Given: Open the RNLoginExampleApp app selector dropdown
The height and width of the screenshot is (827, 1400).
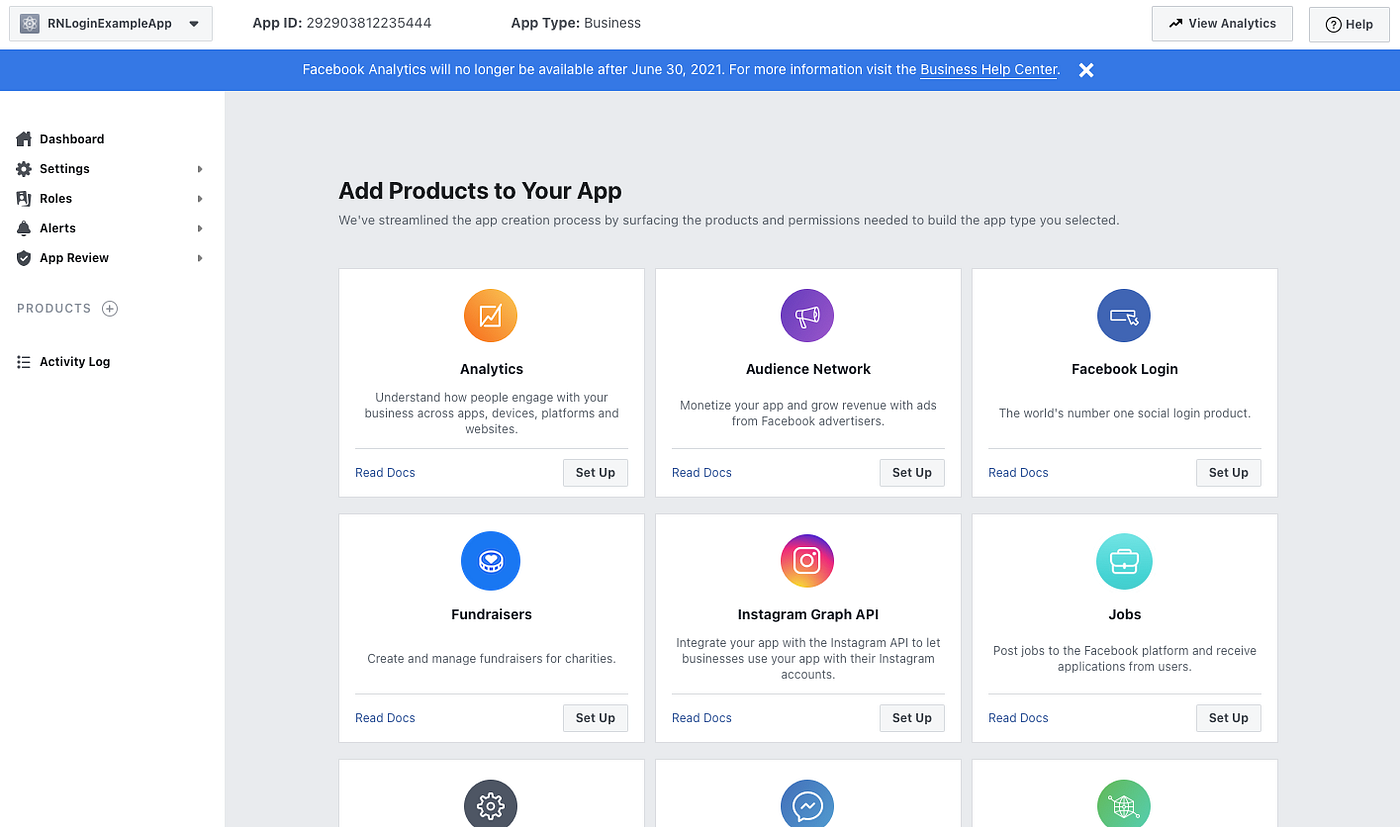Looking at the screenshot, I should point(111,24).
